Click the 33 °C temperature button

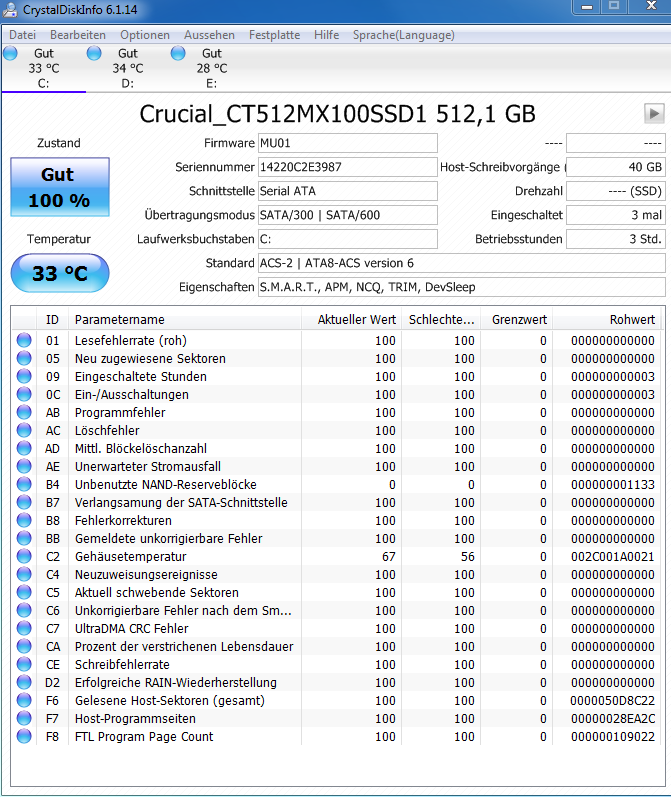59,273
